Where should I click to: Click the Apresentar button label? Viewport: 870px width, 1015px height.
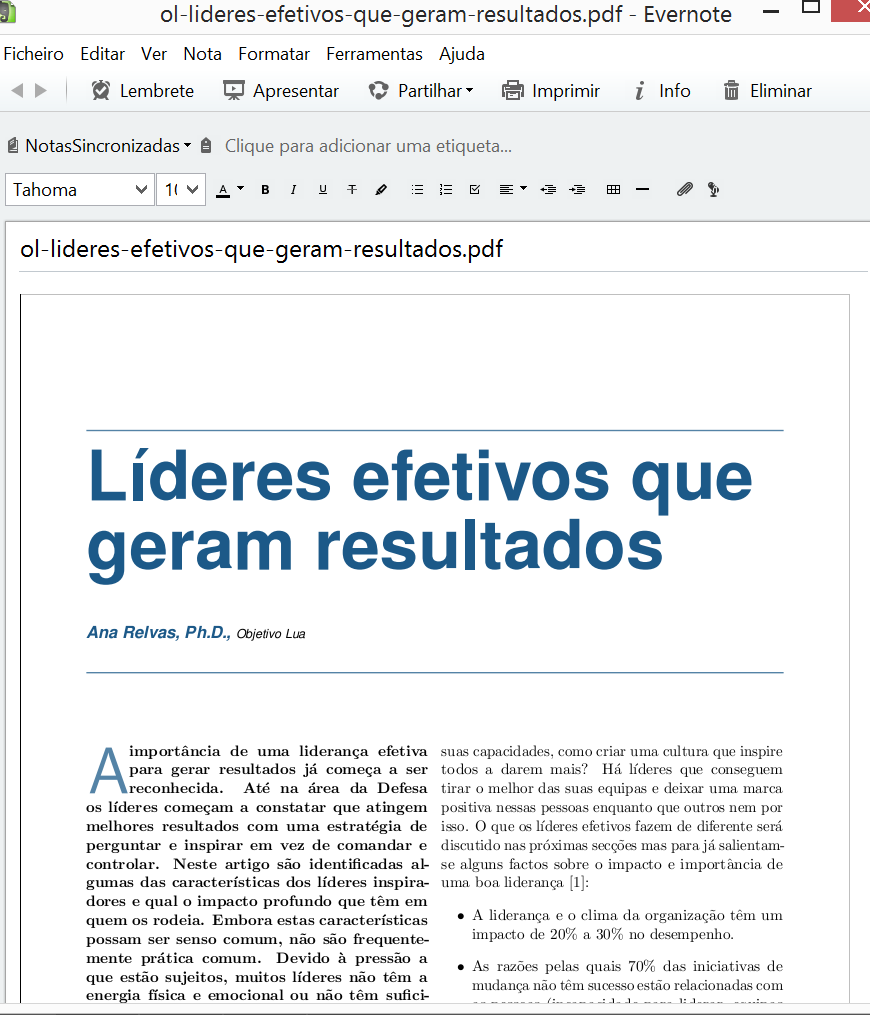tap(296, 91)
